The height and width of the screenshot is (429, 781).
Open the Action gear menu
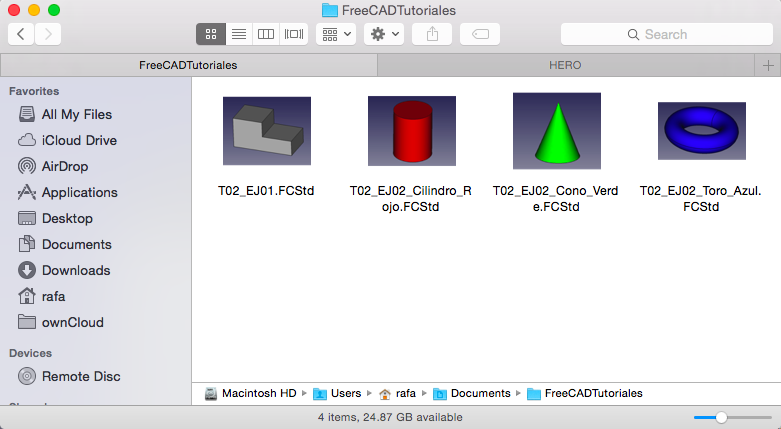tap(384, 34)
